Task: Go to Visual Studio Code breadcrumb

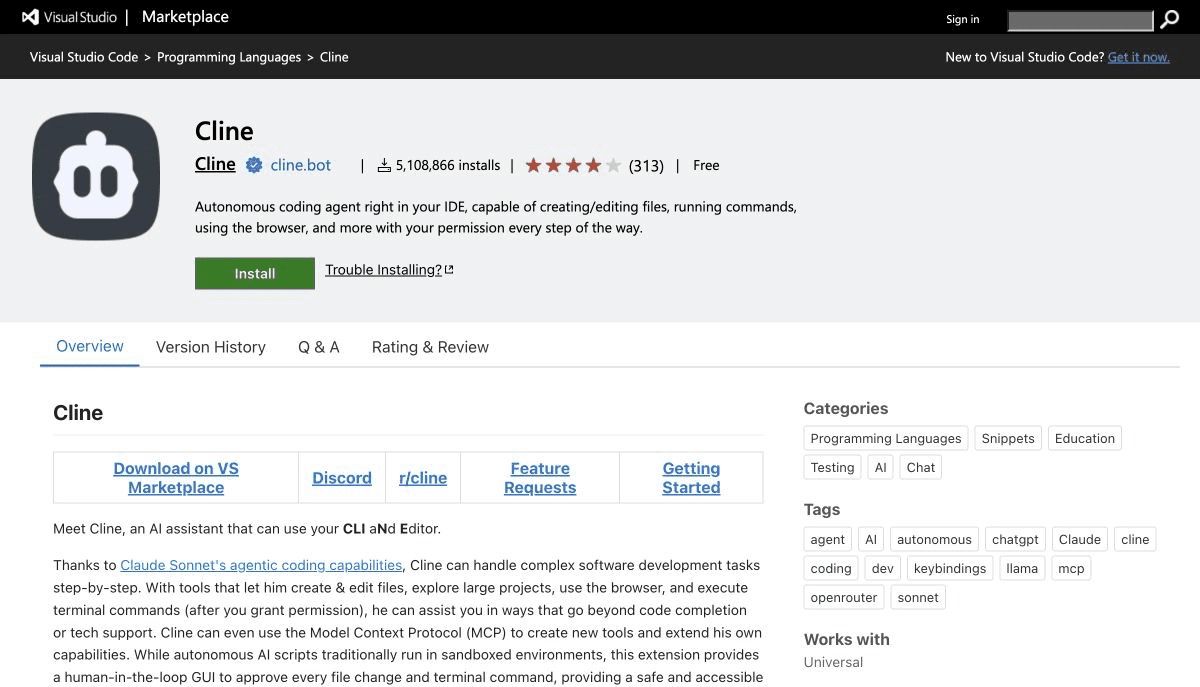Action: (x=84, y=57)
